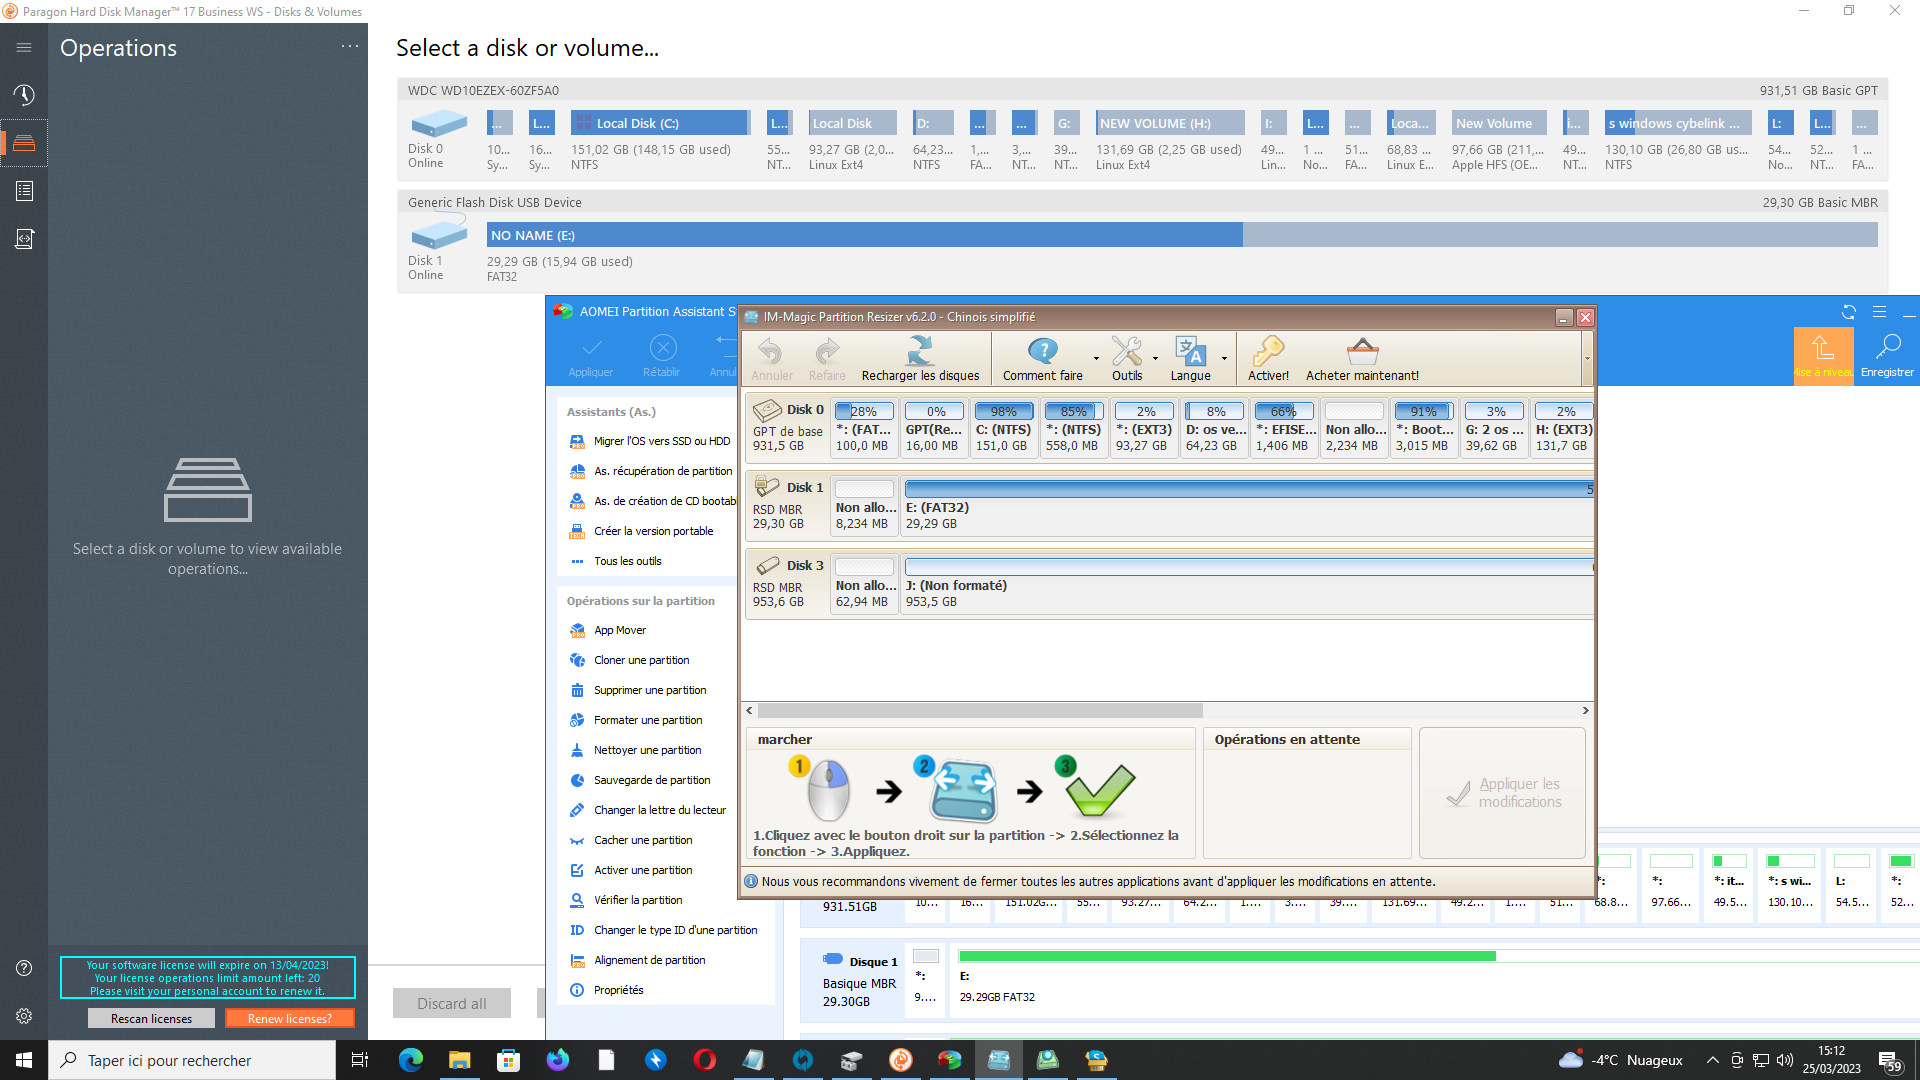Open Paragon help question-mark icon
The image size is (1920, 1080).
coord(24,968)
